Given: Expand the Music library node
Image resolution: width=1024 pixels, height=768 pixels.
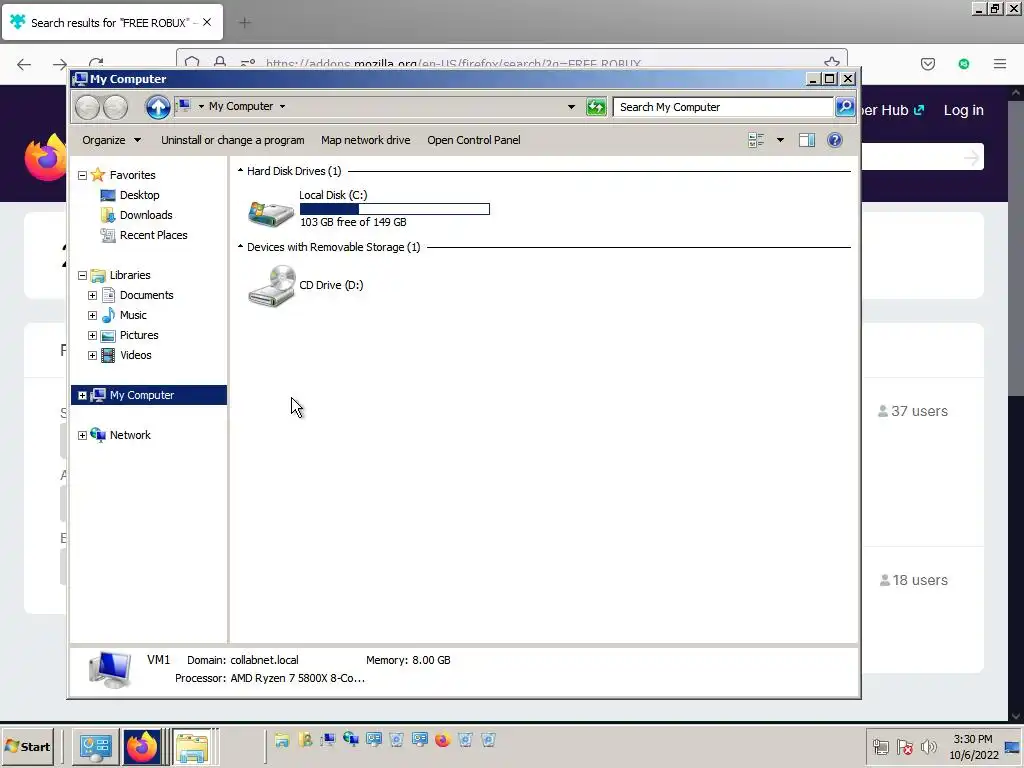Looking at the screenshot, I should [92, 315].
